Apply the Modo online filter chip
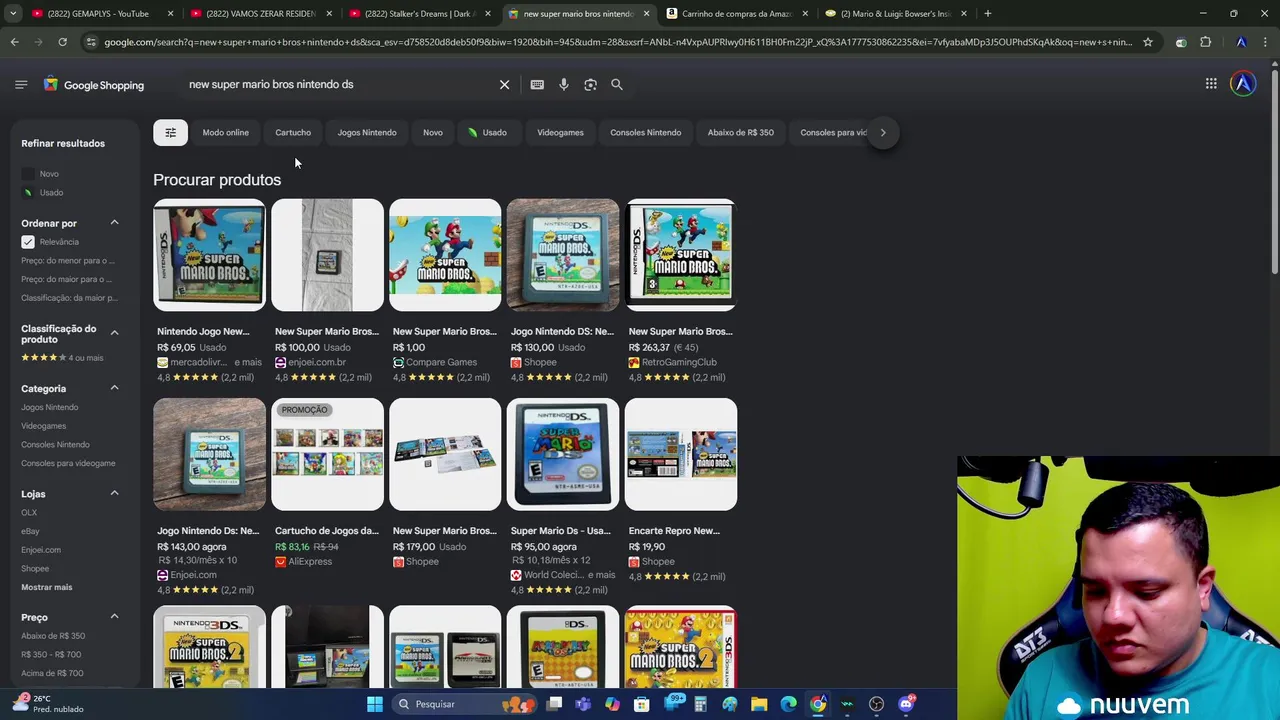This screenshot has width=1280, height=720. [x=225, y=132]
